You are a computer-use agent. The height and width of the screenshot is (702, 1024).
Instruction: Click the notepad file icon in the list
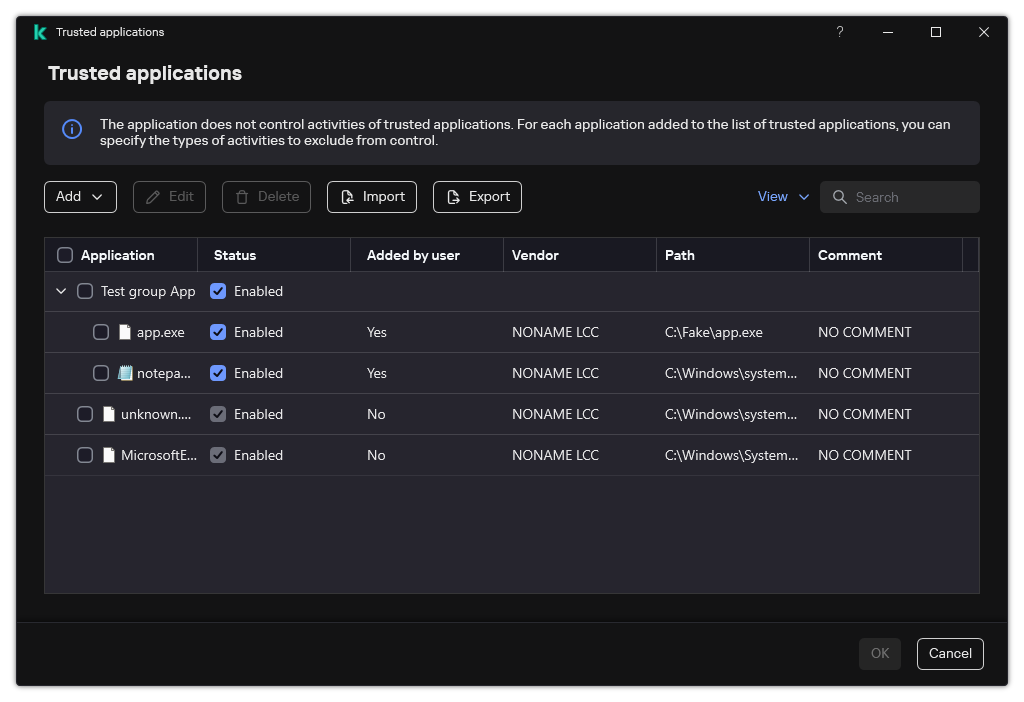(x=124, y=372)
